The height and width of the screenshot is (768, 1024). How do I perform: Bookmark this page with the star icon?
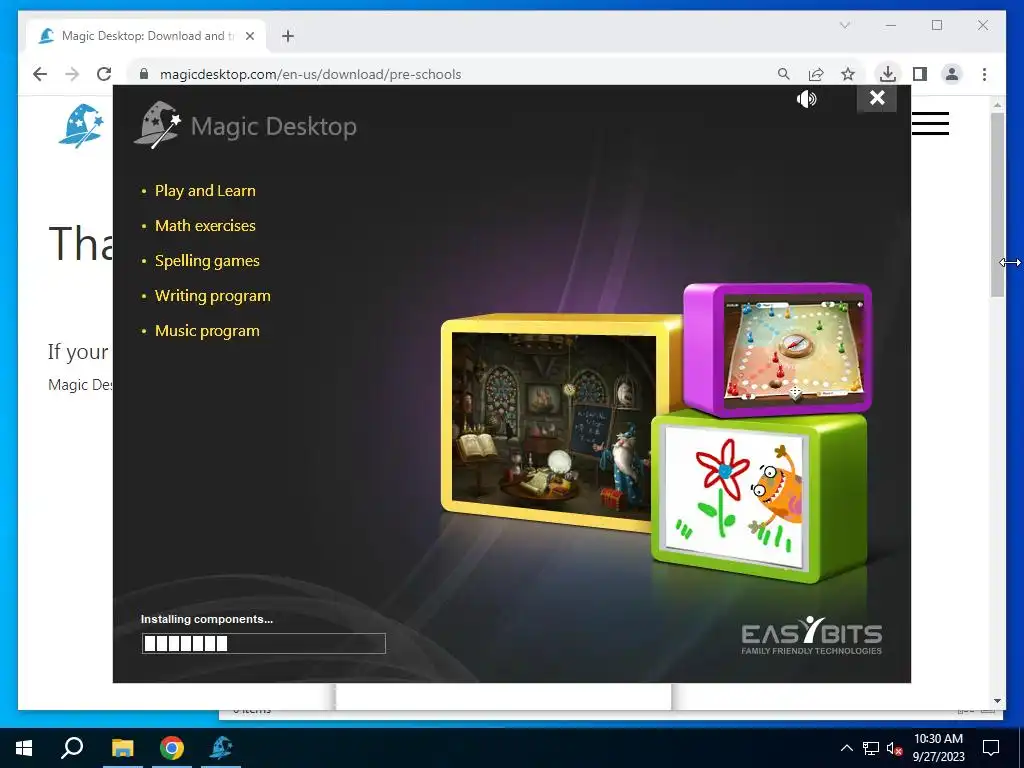(848, 74)
